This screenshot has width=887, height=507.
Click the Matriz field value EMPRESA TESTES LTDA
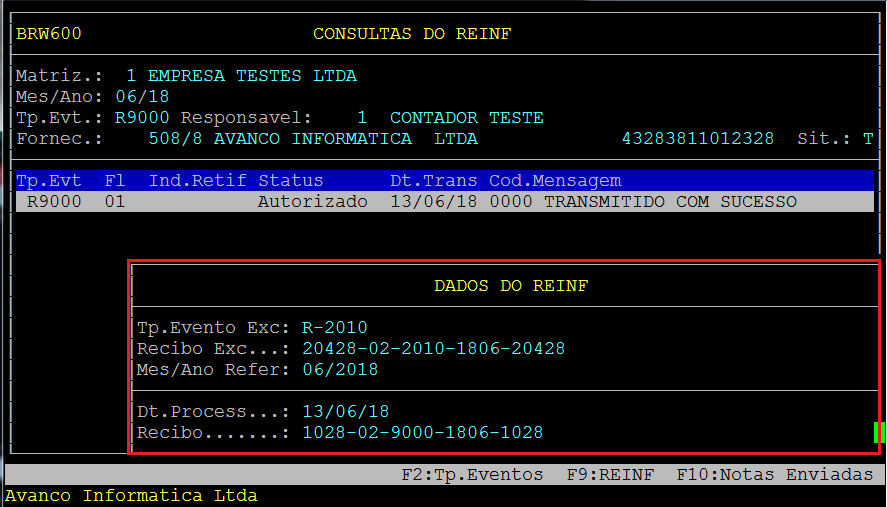click(252, 76)
